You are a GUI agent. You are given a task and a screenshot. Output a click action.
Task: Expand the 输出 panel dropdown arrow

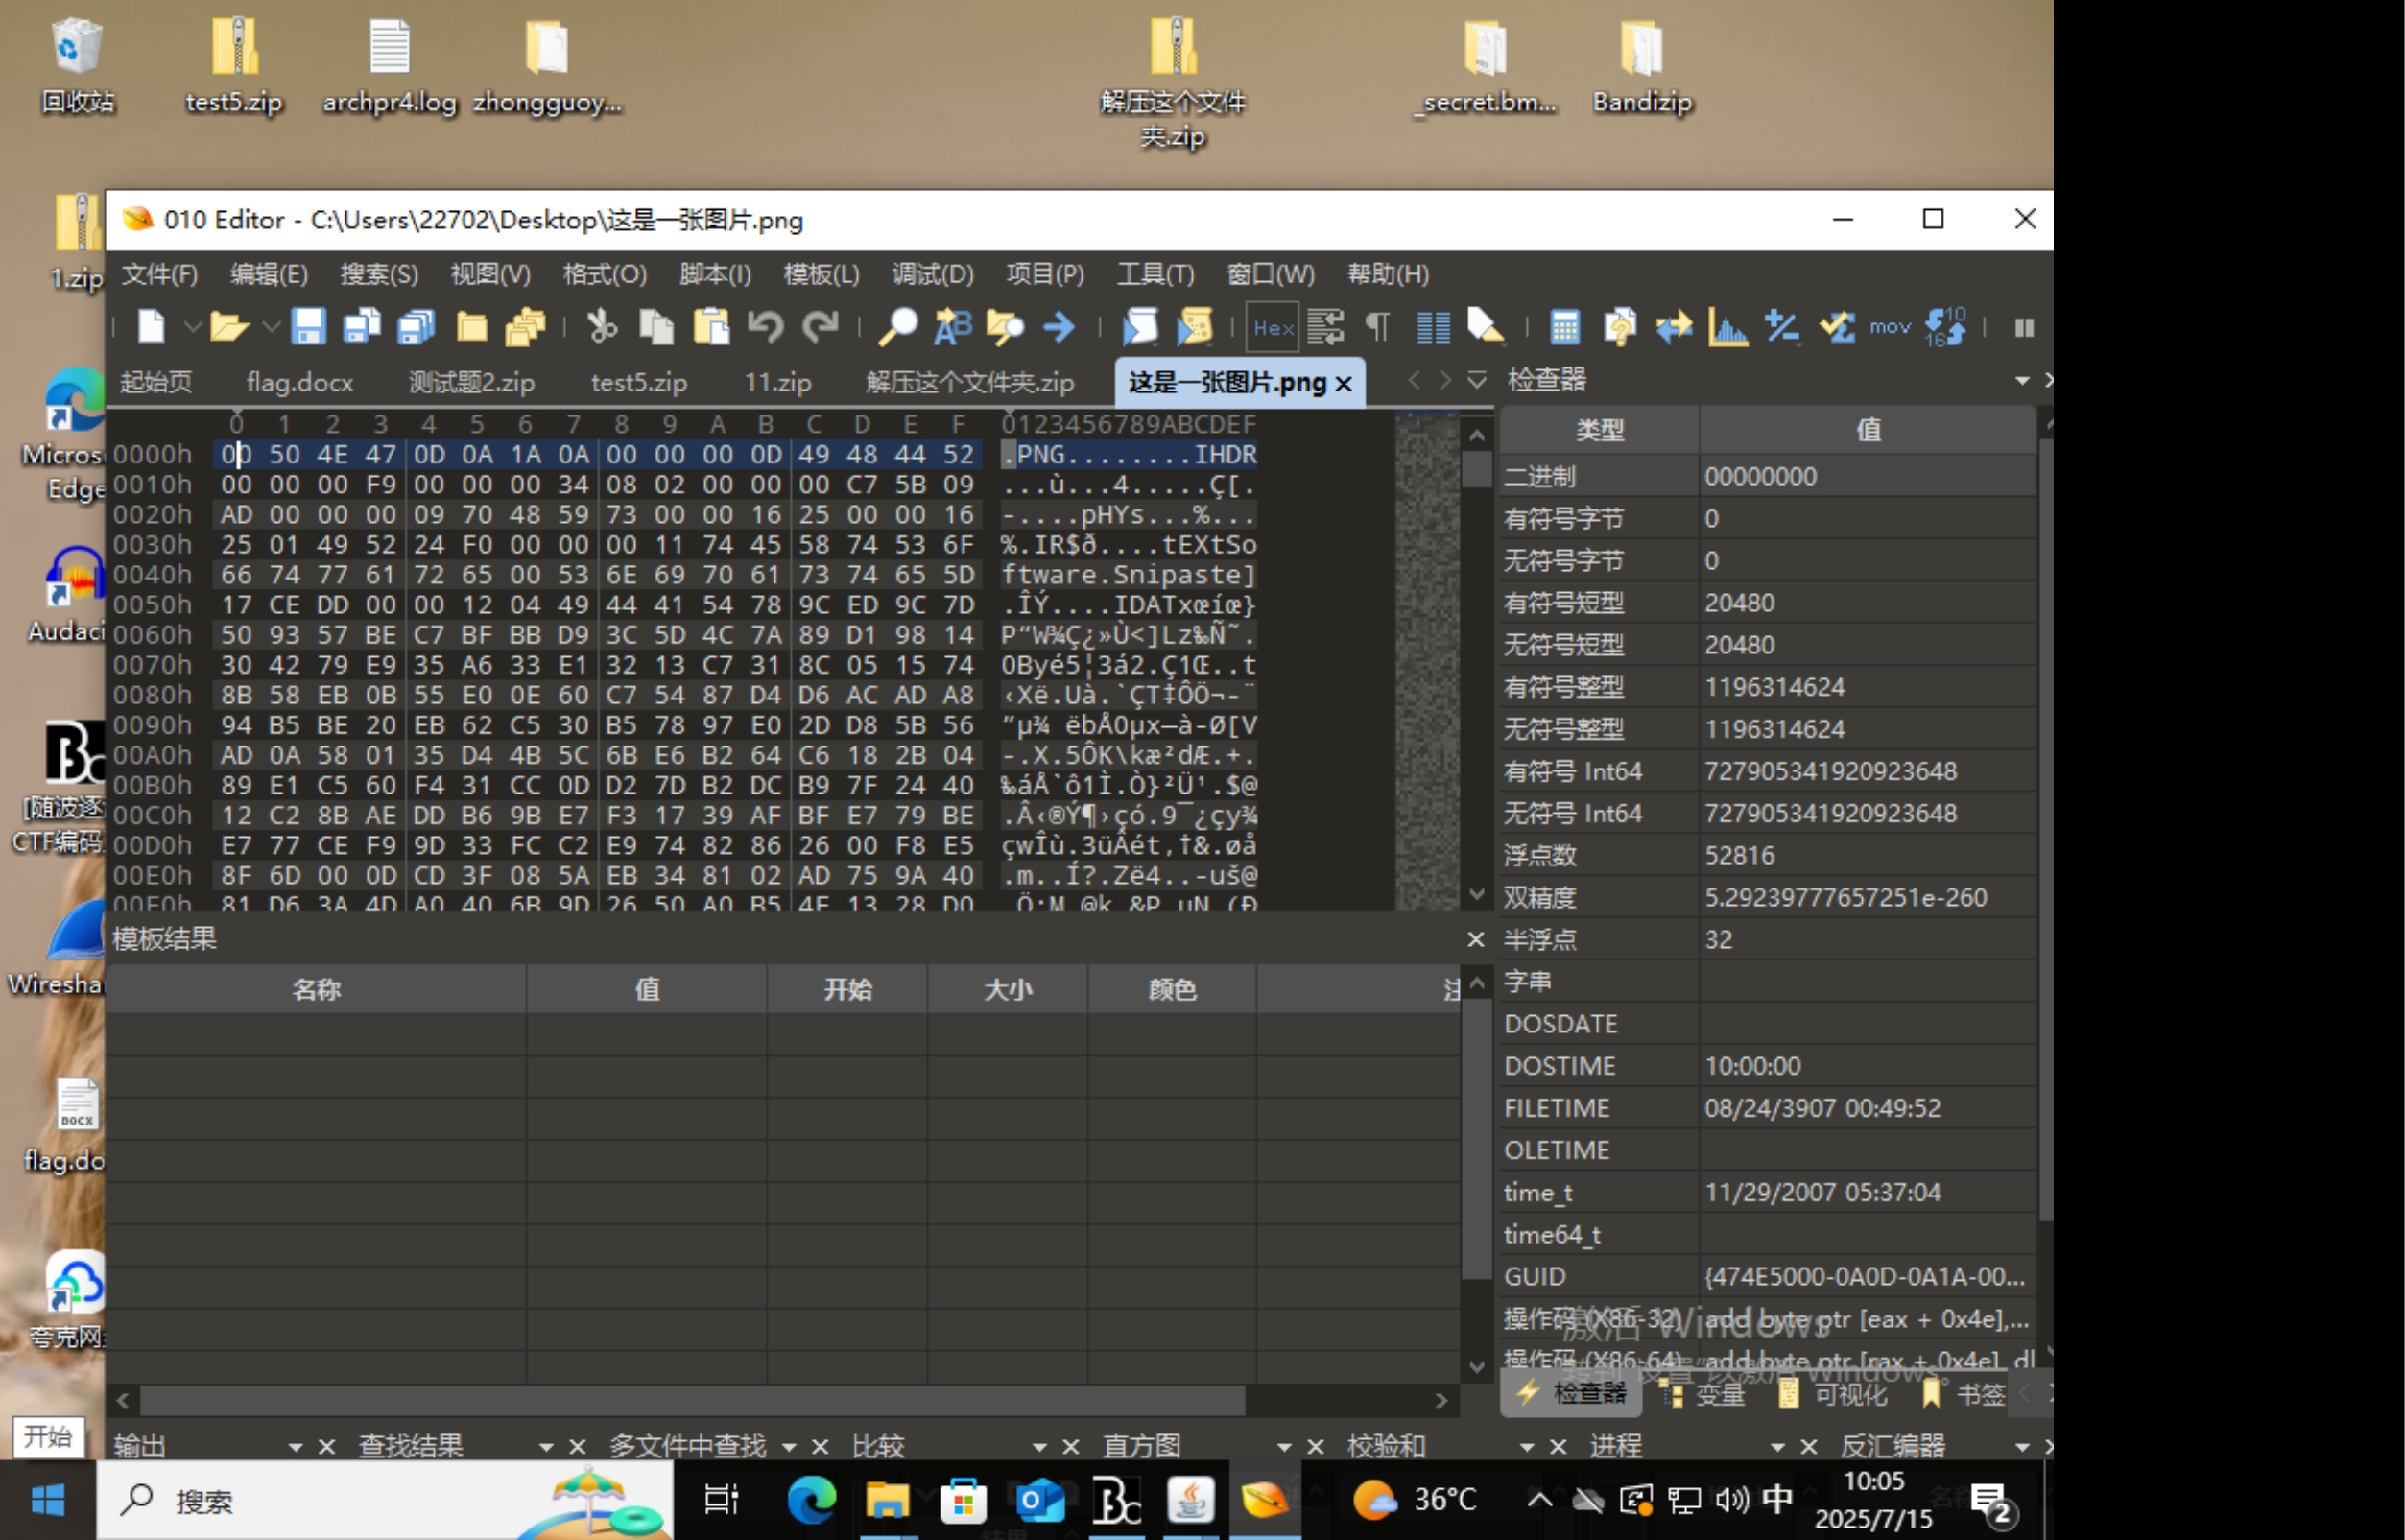[x=295, y=1447]
